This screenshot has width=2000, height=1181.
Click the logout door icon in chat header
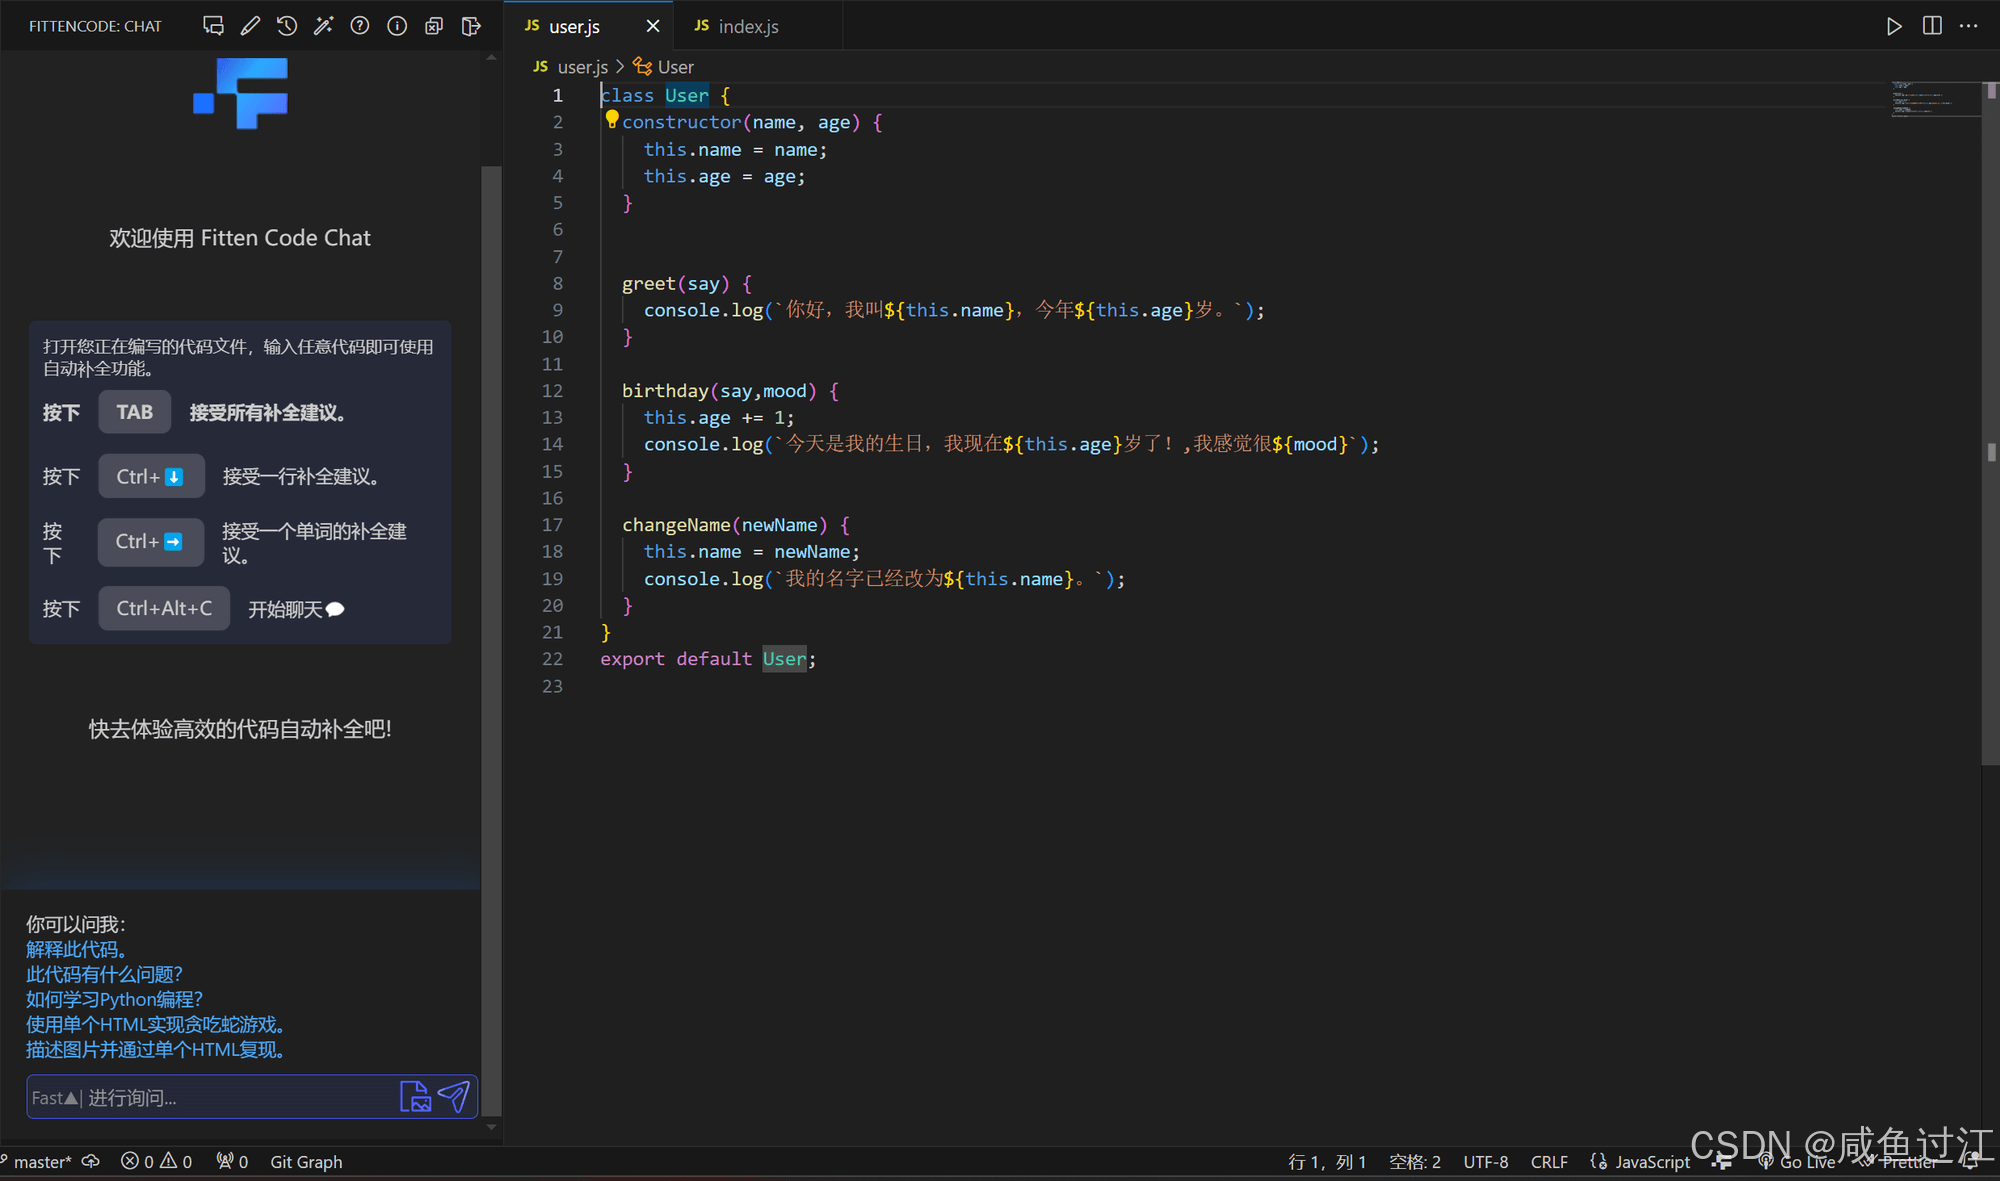point(471,26)
